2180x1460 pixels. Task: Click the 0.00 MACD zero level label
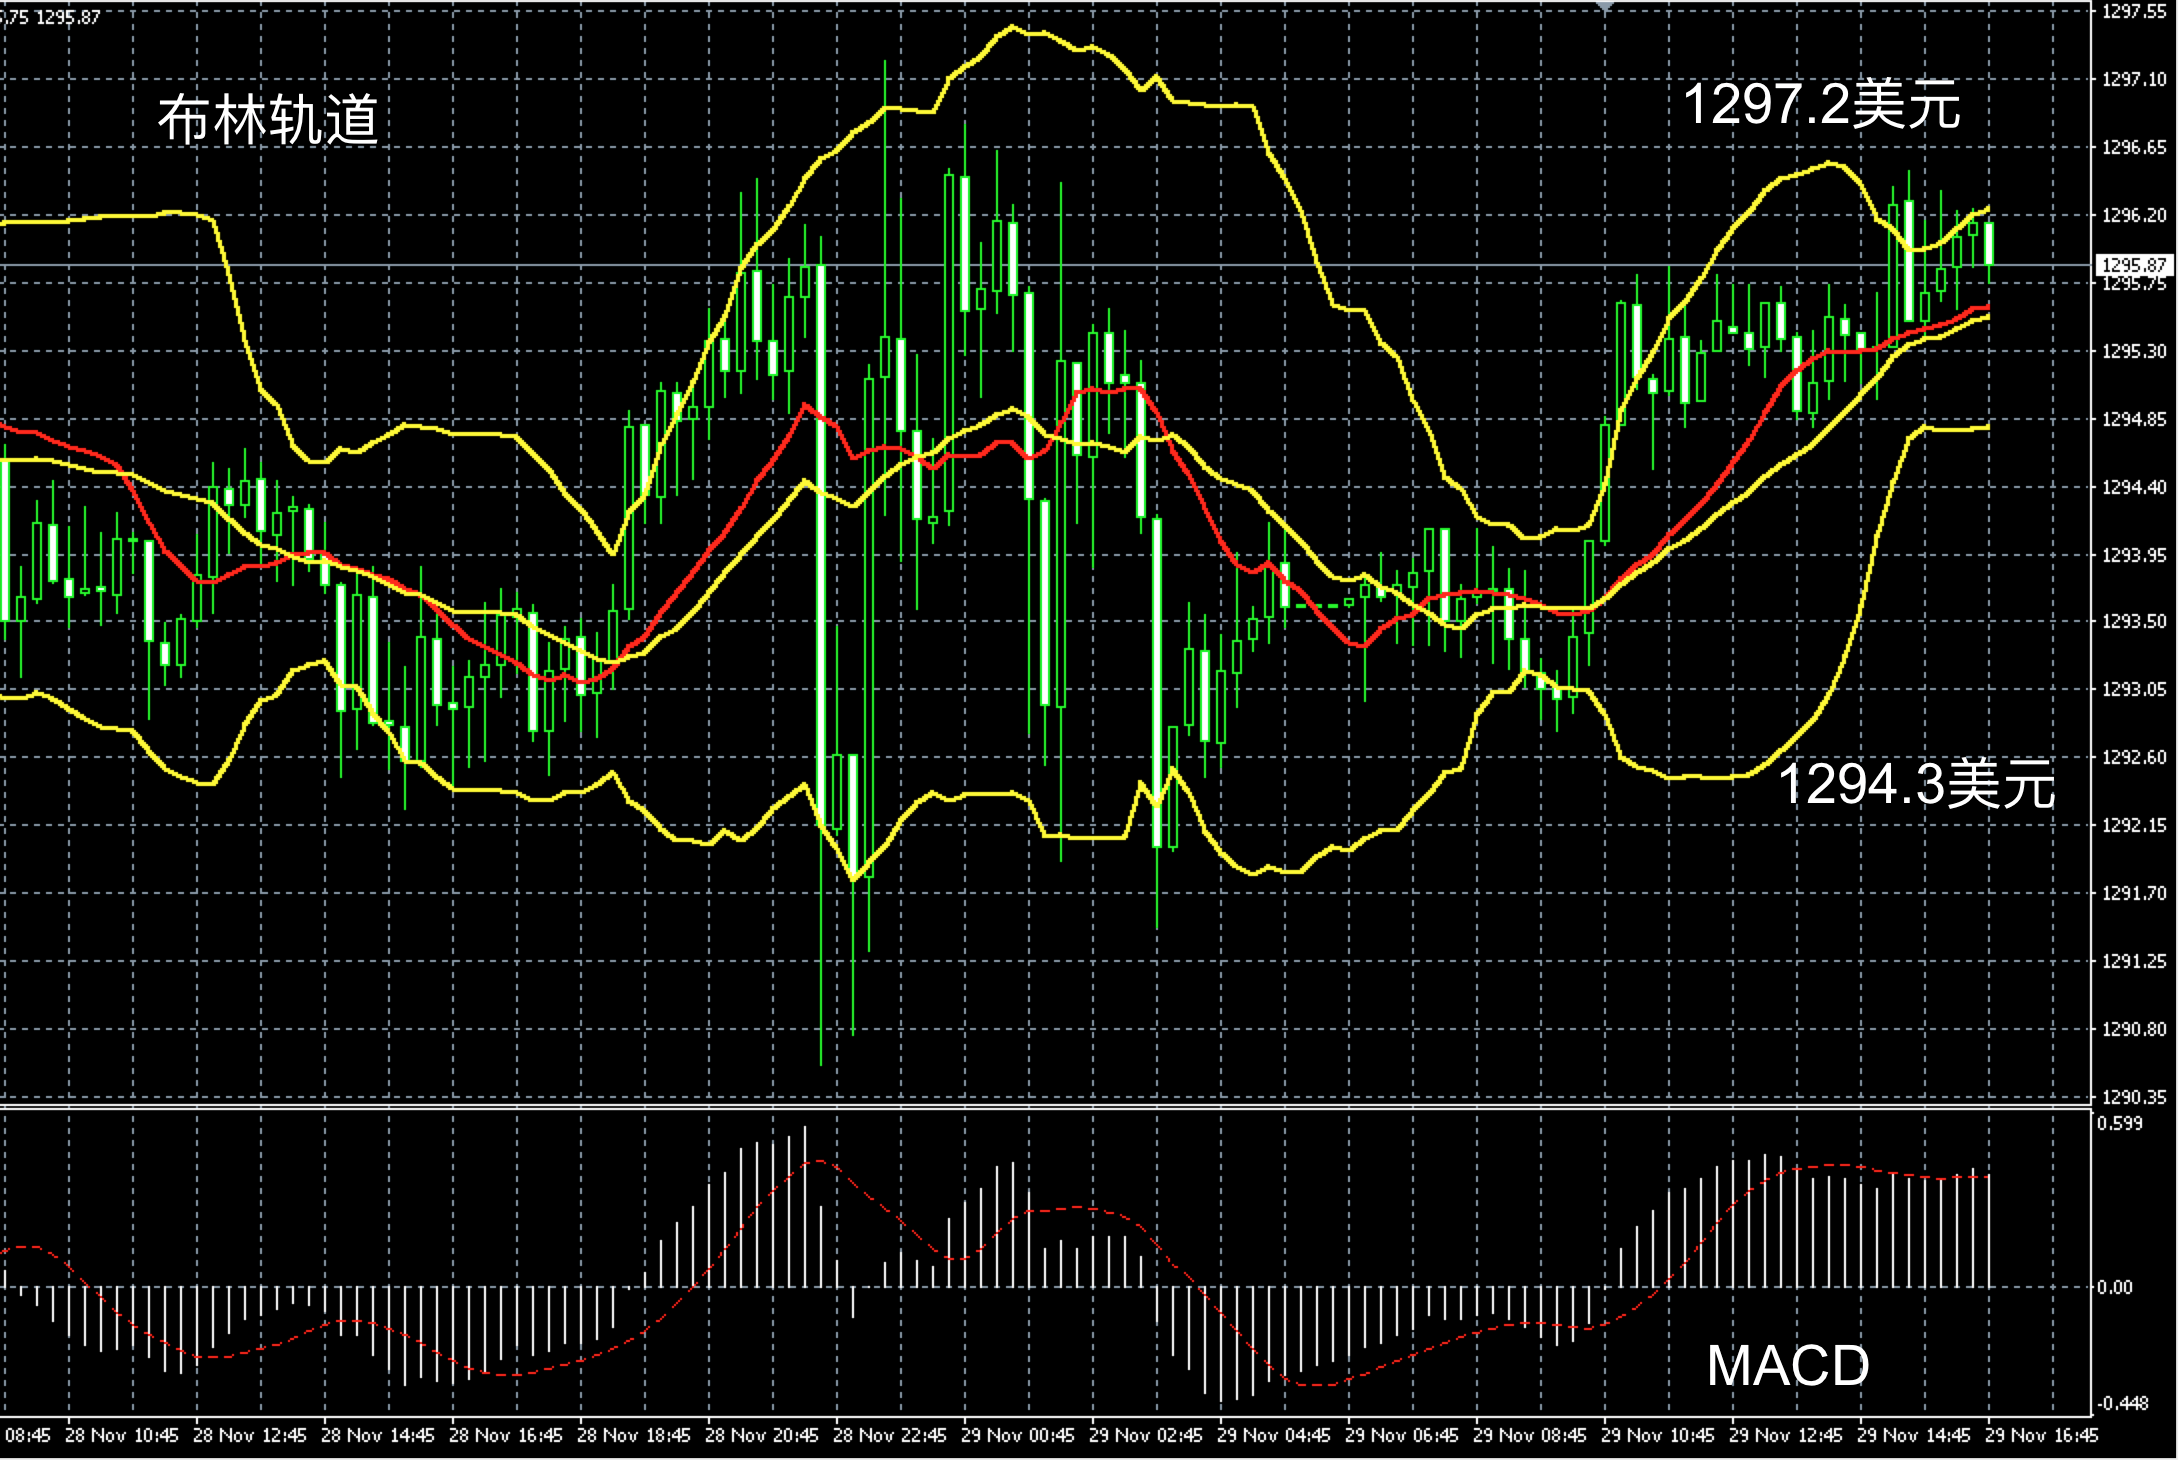point(2115,1287)
